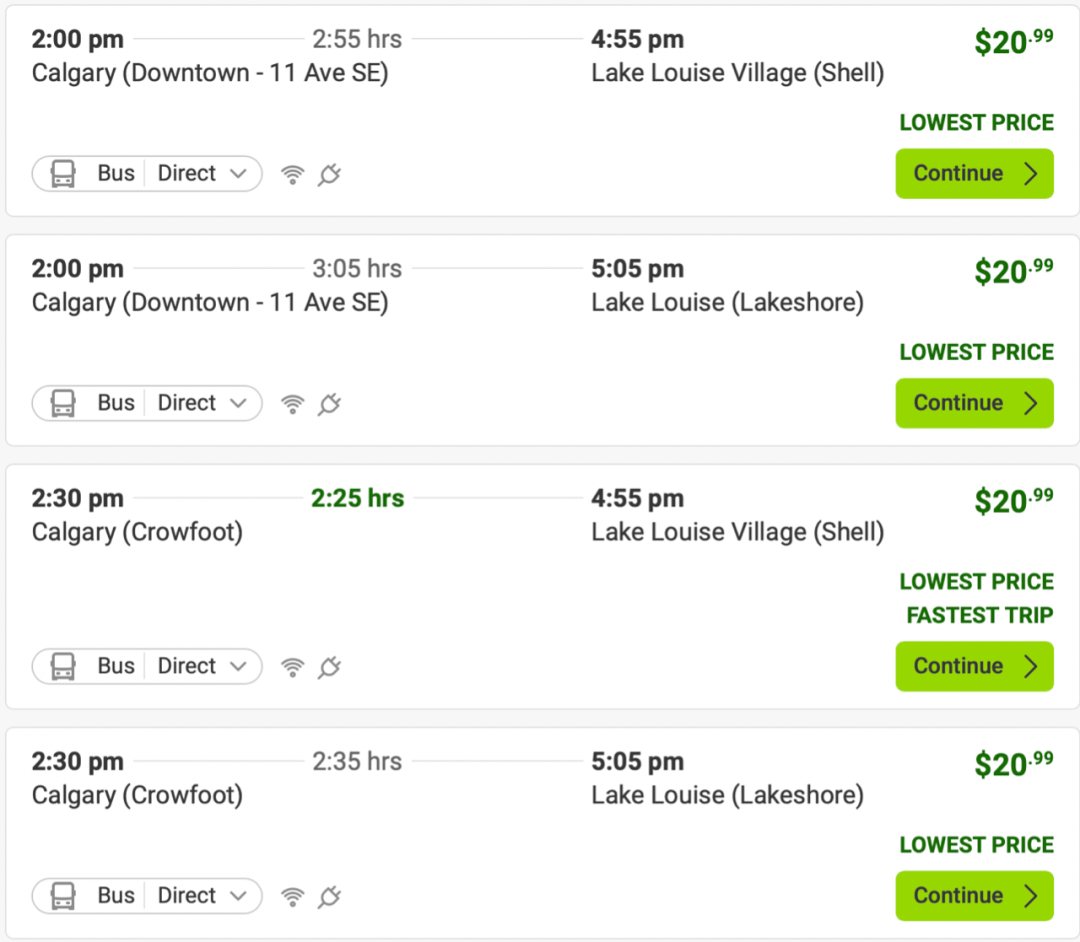
Task: Click power outlet icon on 2:25 hrs trip
Action: tap(329, 667)
